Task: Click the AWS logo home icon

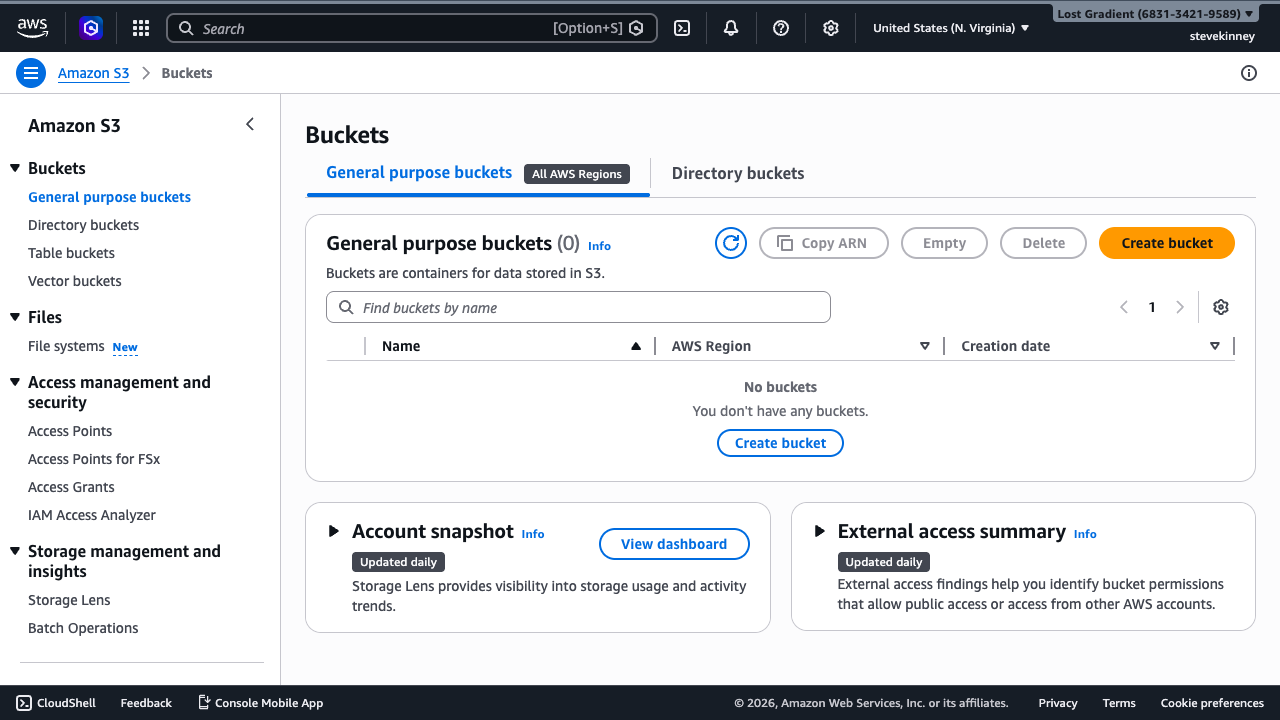Action: coord(32,28)
